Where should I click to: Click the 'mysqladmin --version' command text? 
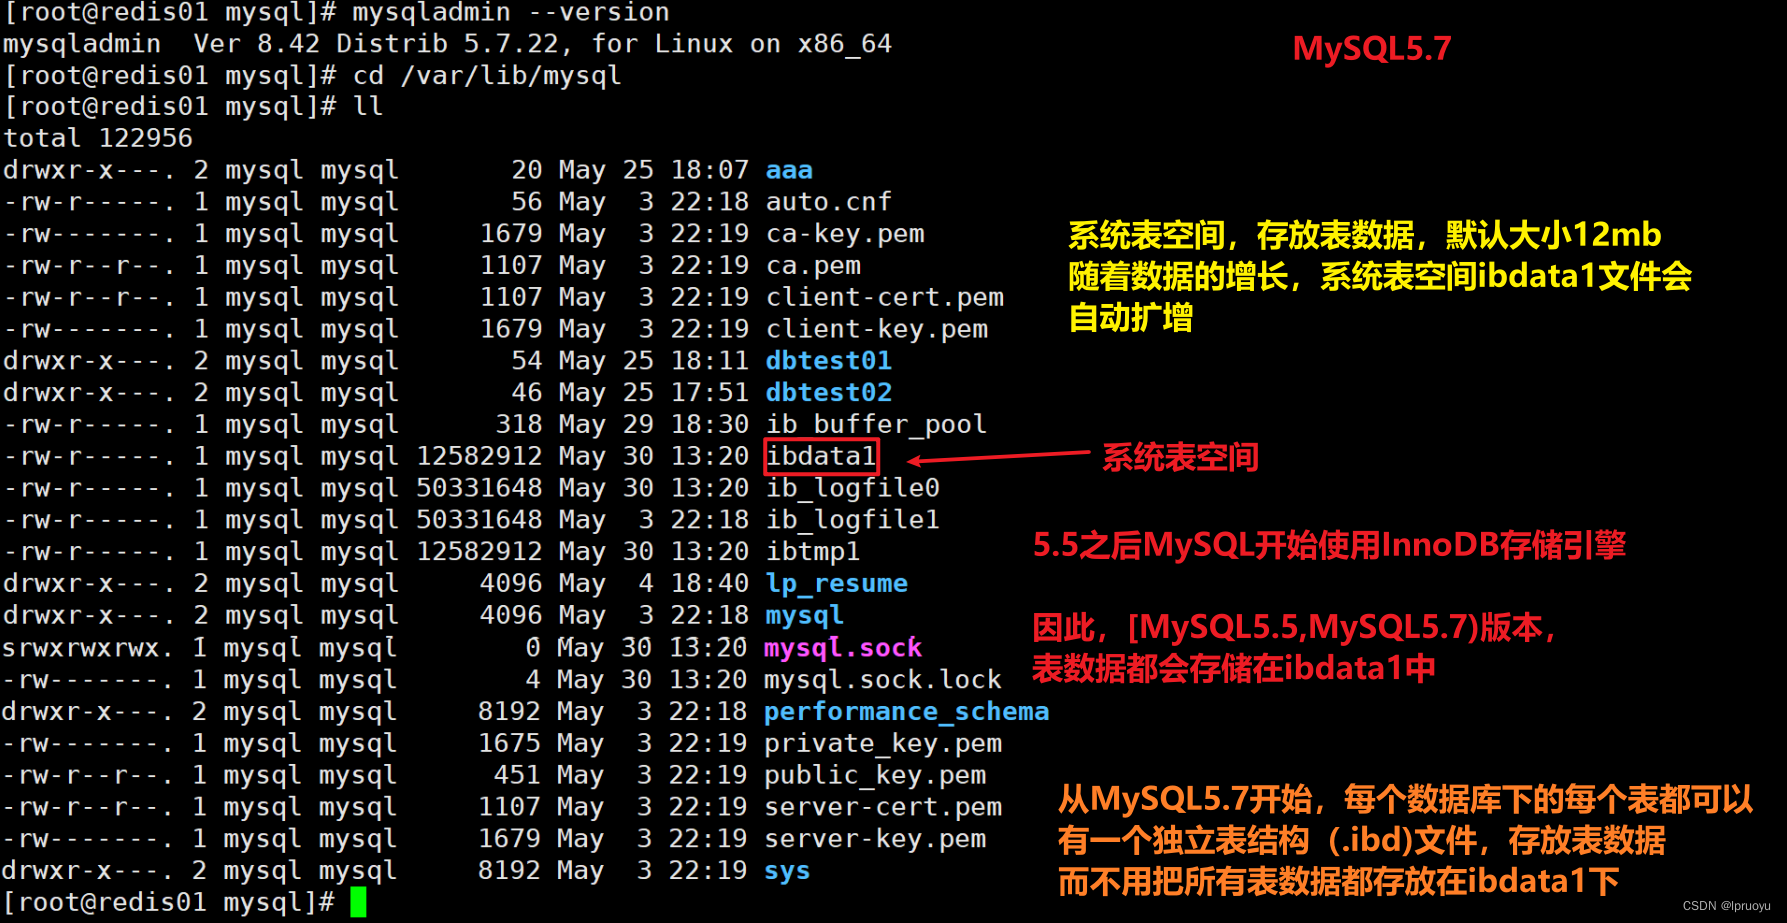tap(511, 13)
